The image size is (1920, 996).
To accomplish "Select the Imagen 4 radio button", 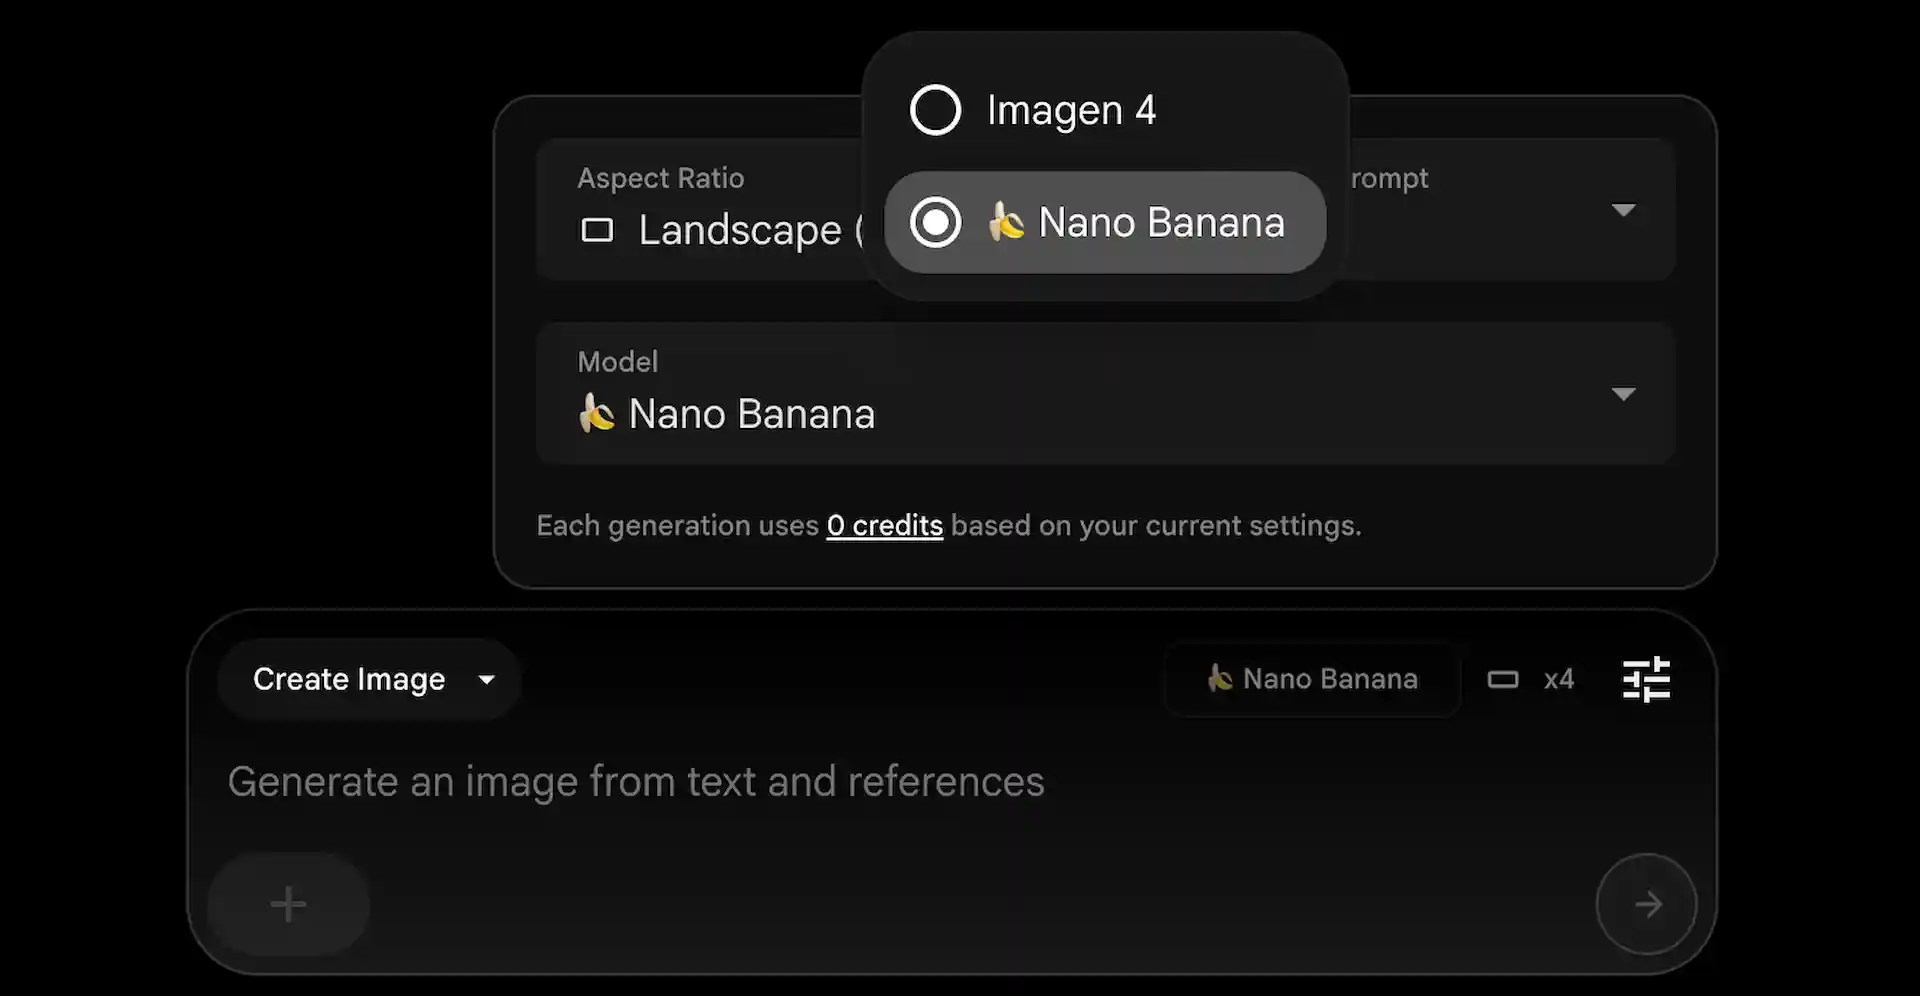I will tap(935, 110).
